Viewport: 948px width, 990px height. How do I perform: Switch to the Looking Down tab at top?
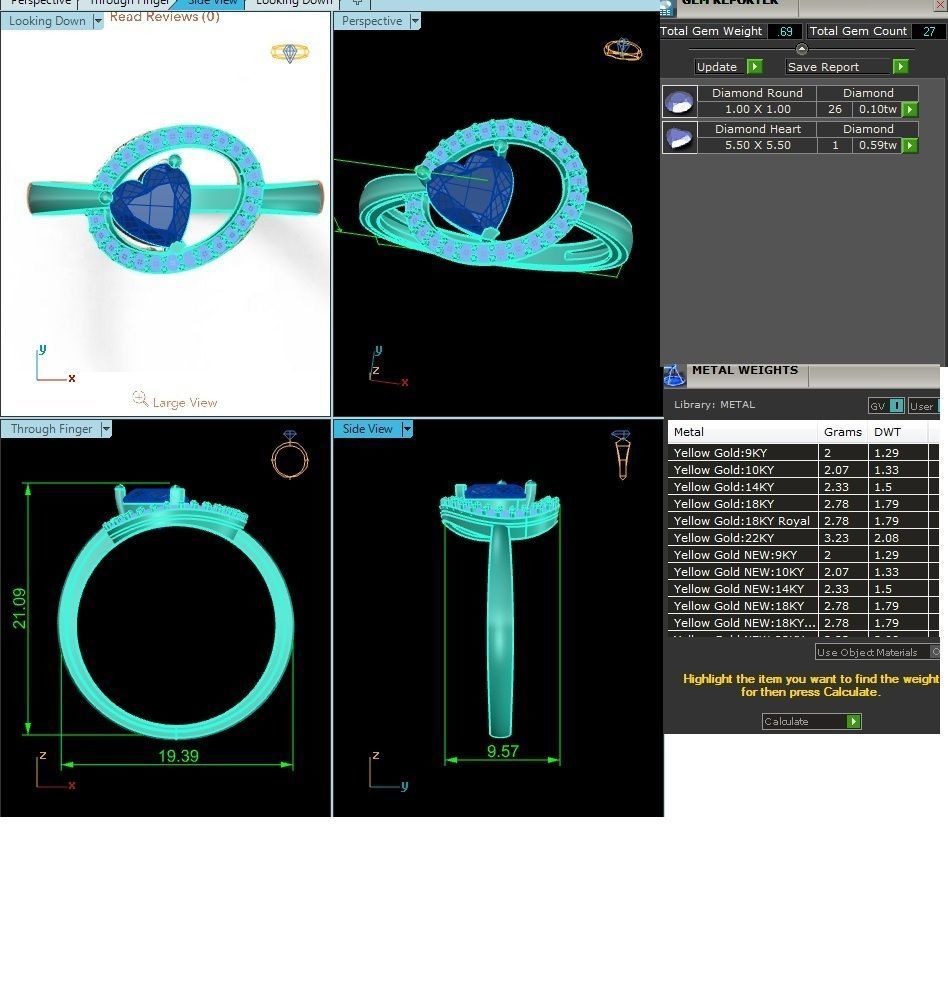[x=294, y=3]
